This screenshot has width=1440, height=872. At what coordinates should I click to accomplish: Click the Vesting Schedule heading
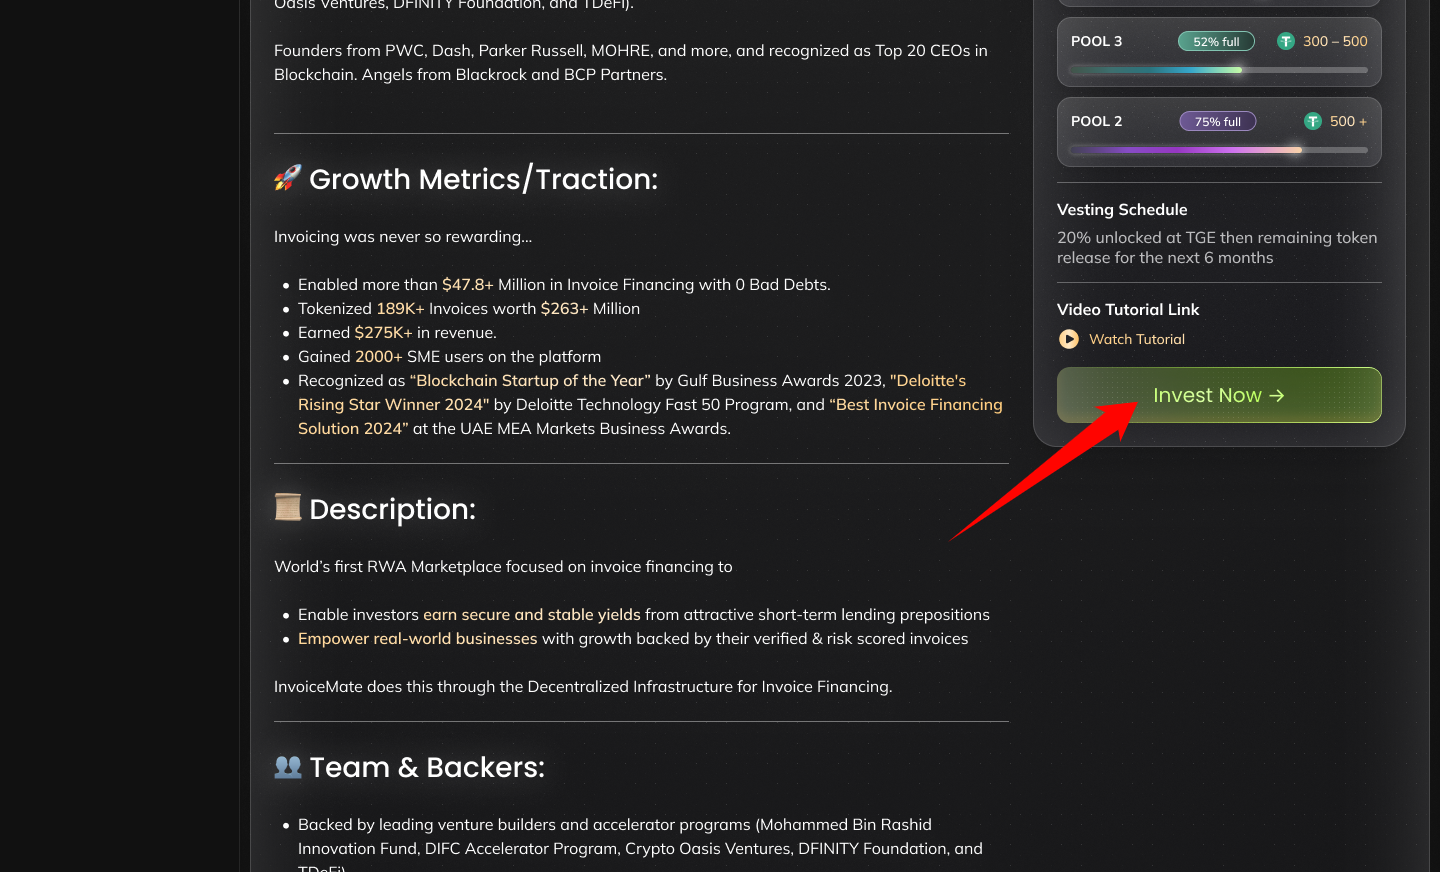click(1122, 209)
